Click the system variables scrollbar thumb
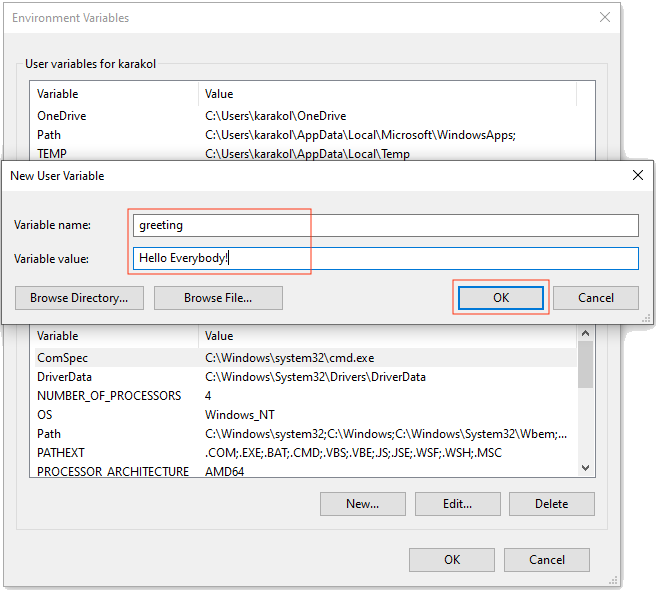This screenshot has width=656, height=591. pos(585,364)
